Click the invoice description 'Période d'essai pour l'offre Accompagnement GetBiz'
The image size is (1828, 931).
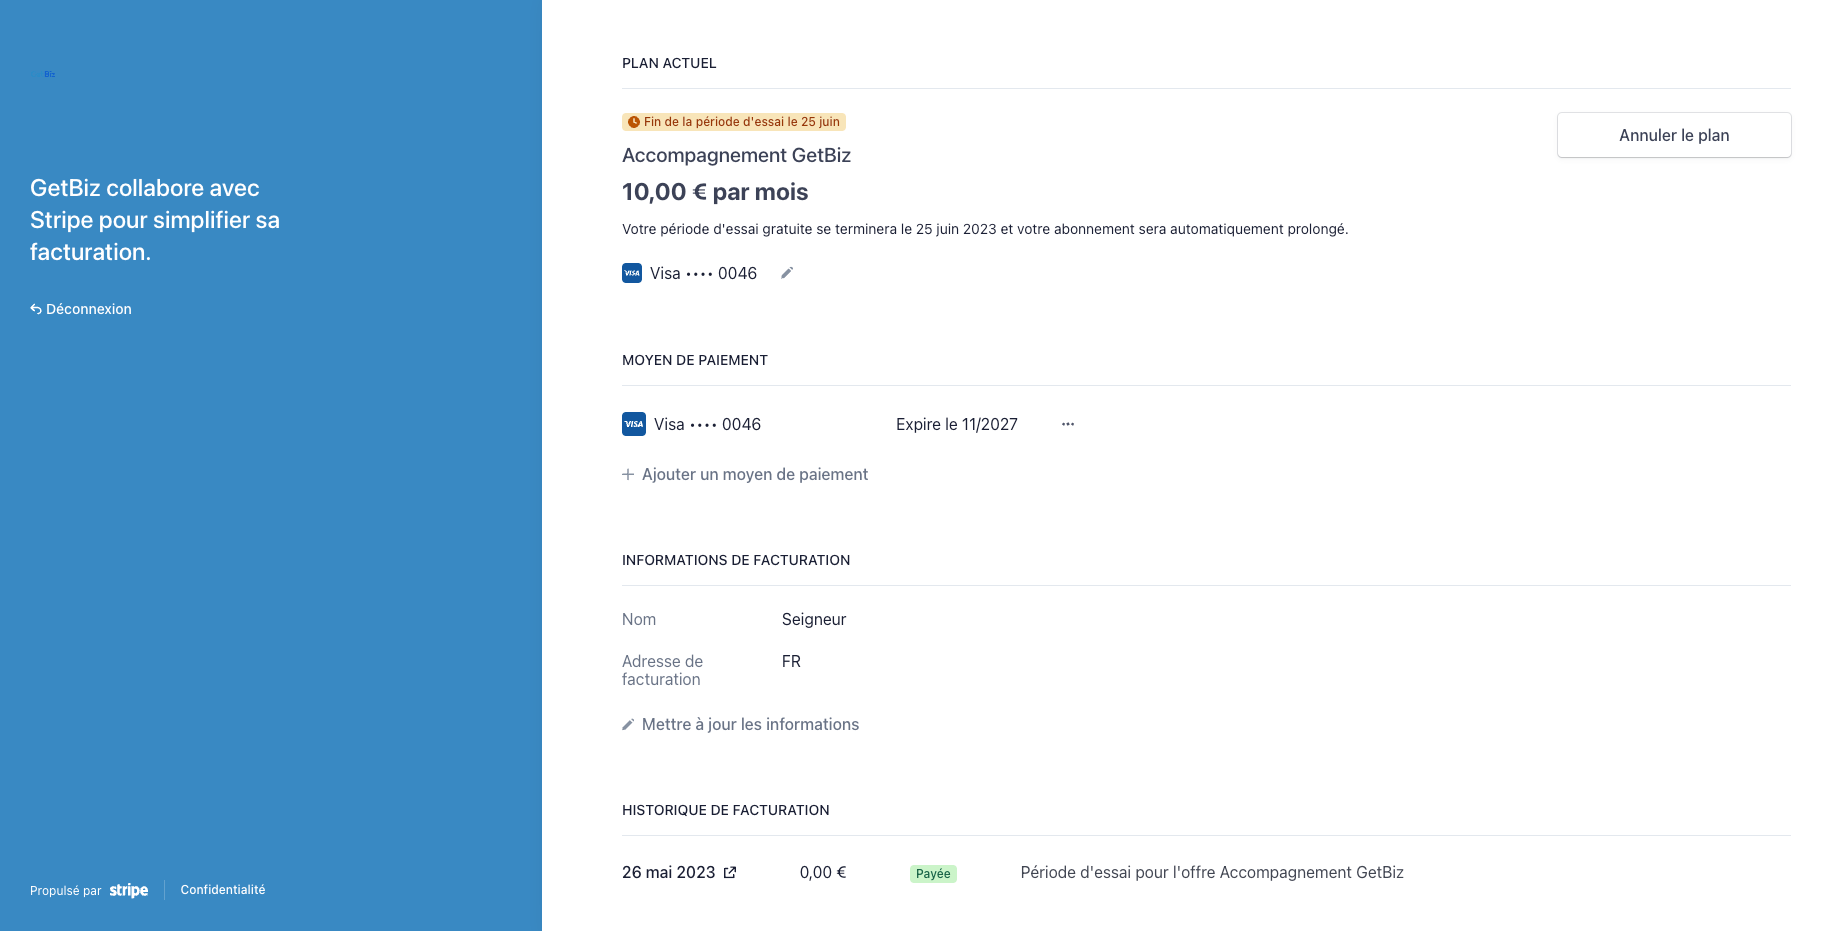click(1212, 872)
